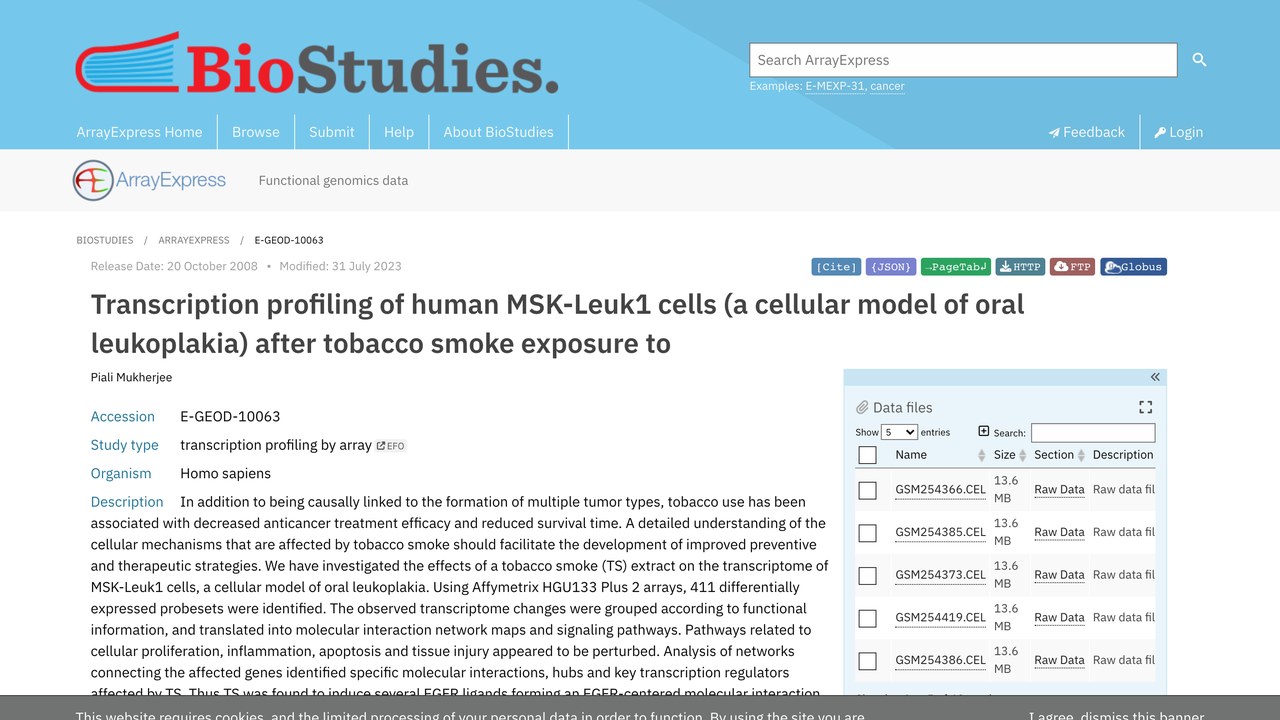This screenshot has width=1280, height=720.
Task: Open the GSM254419.CEL file link
Action: [x=940, y=618]
